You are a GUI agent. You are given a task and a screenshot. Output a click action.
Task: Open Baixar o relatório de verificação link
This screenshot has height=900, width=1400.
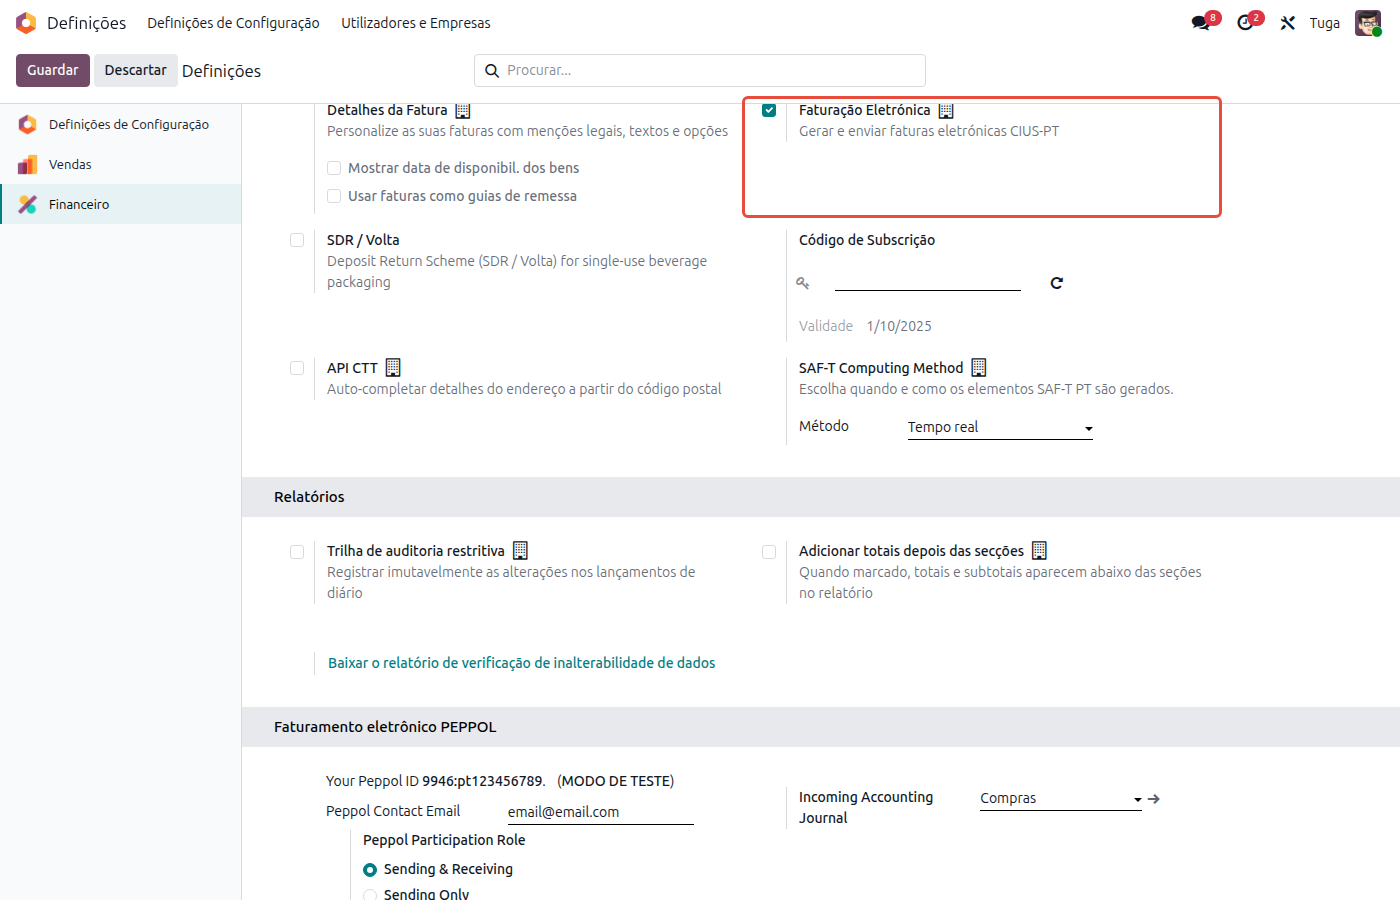click(522, 663)
